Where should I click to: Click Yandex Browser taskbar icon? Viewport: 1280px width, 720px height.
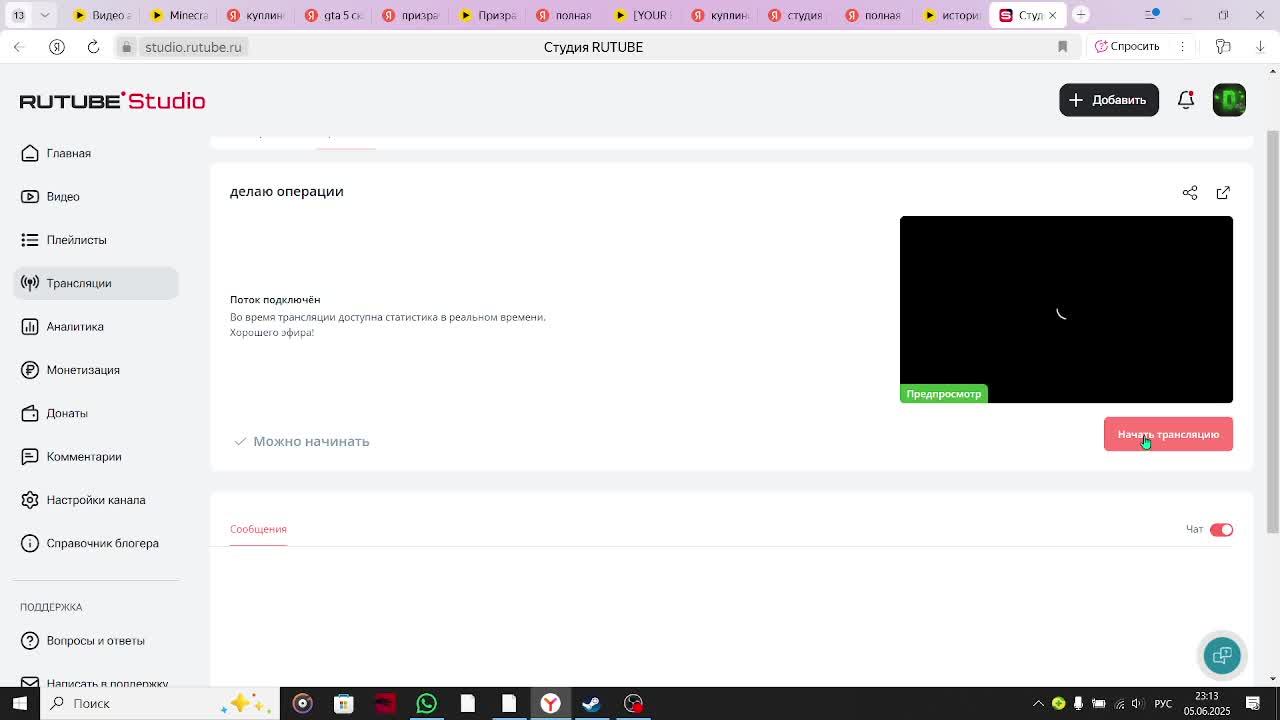pos(550,703)
